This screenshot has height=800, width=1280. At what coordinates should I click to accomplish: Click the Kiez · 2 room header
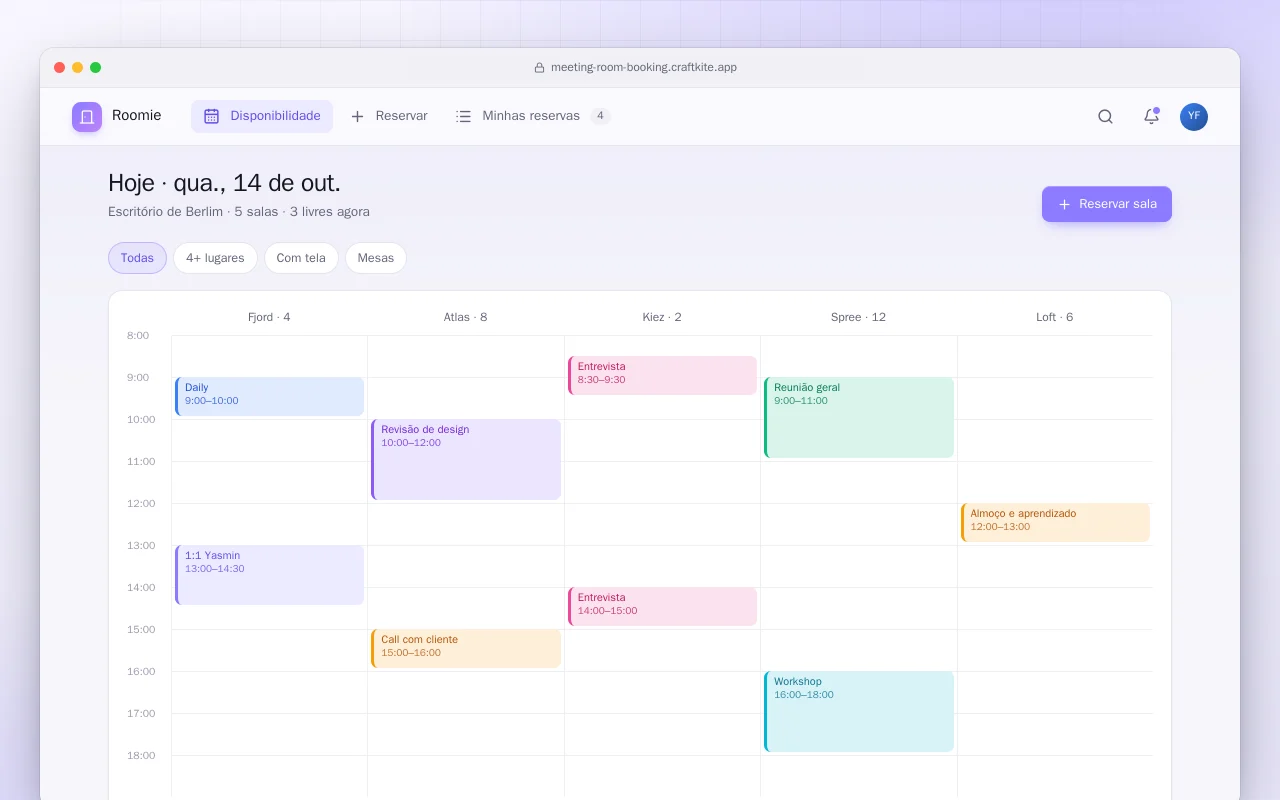pyautogui.click(x=662, y=317)
